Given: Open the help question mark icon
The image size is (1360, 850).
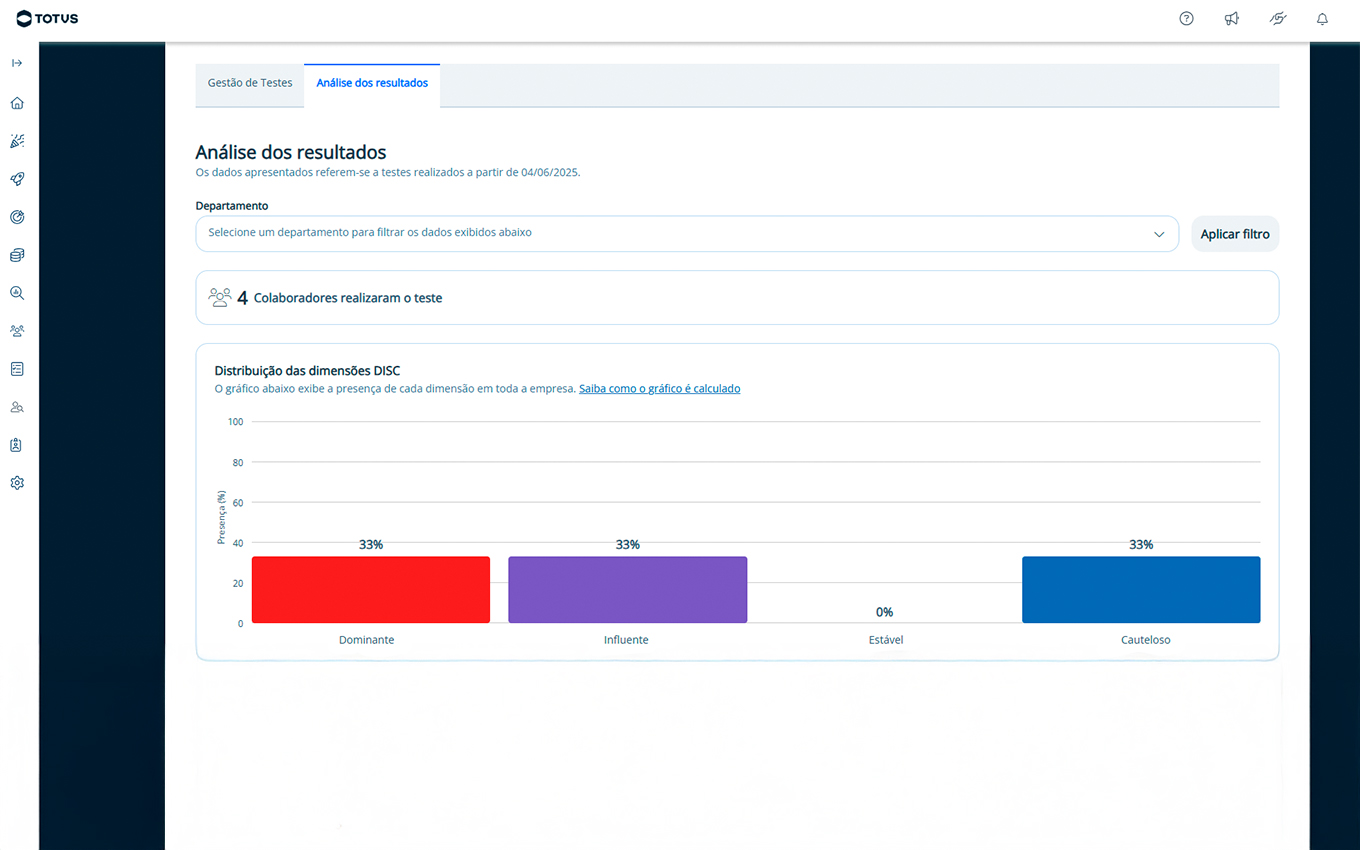Looking at the screenshot, I should (x=1186, y=18).
